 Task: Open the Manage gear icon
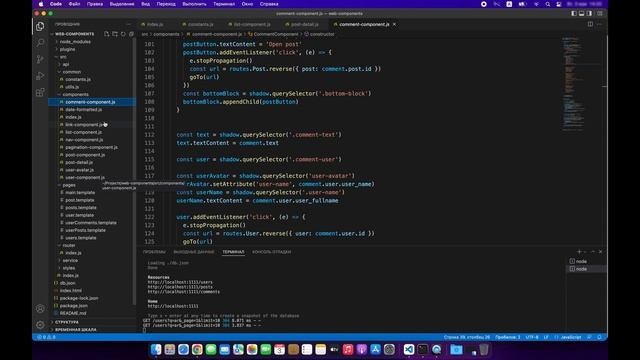tap(40, 325)
